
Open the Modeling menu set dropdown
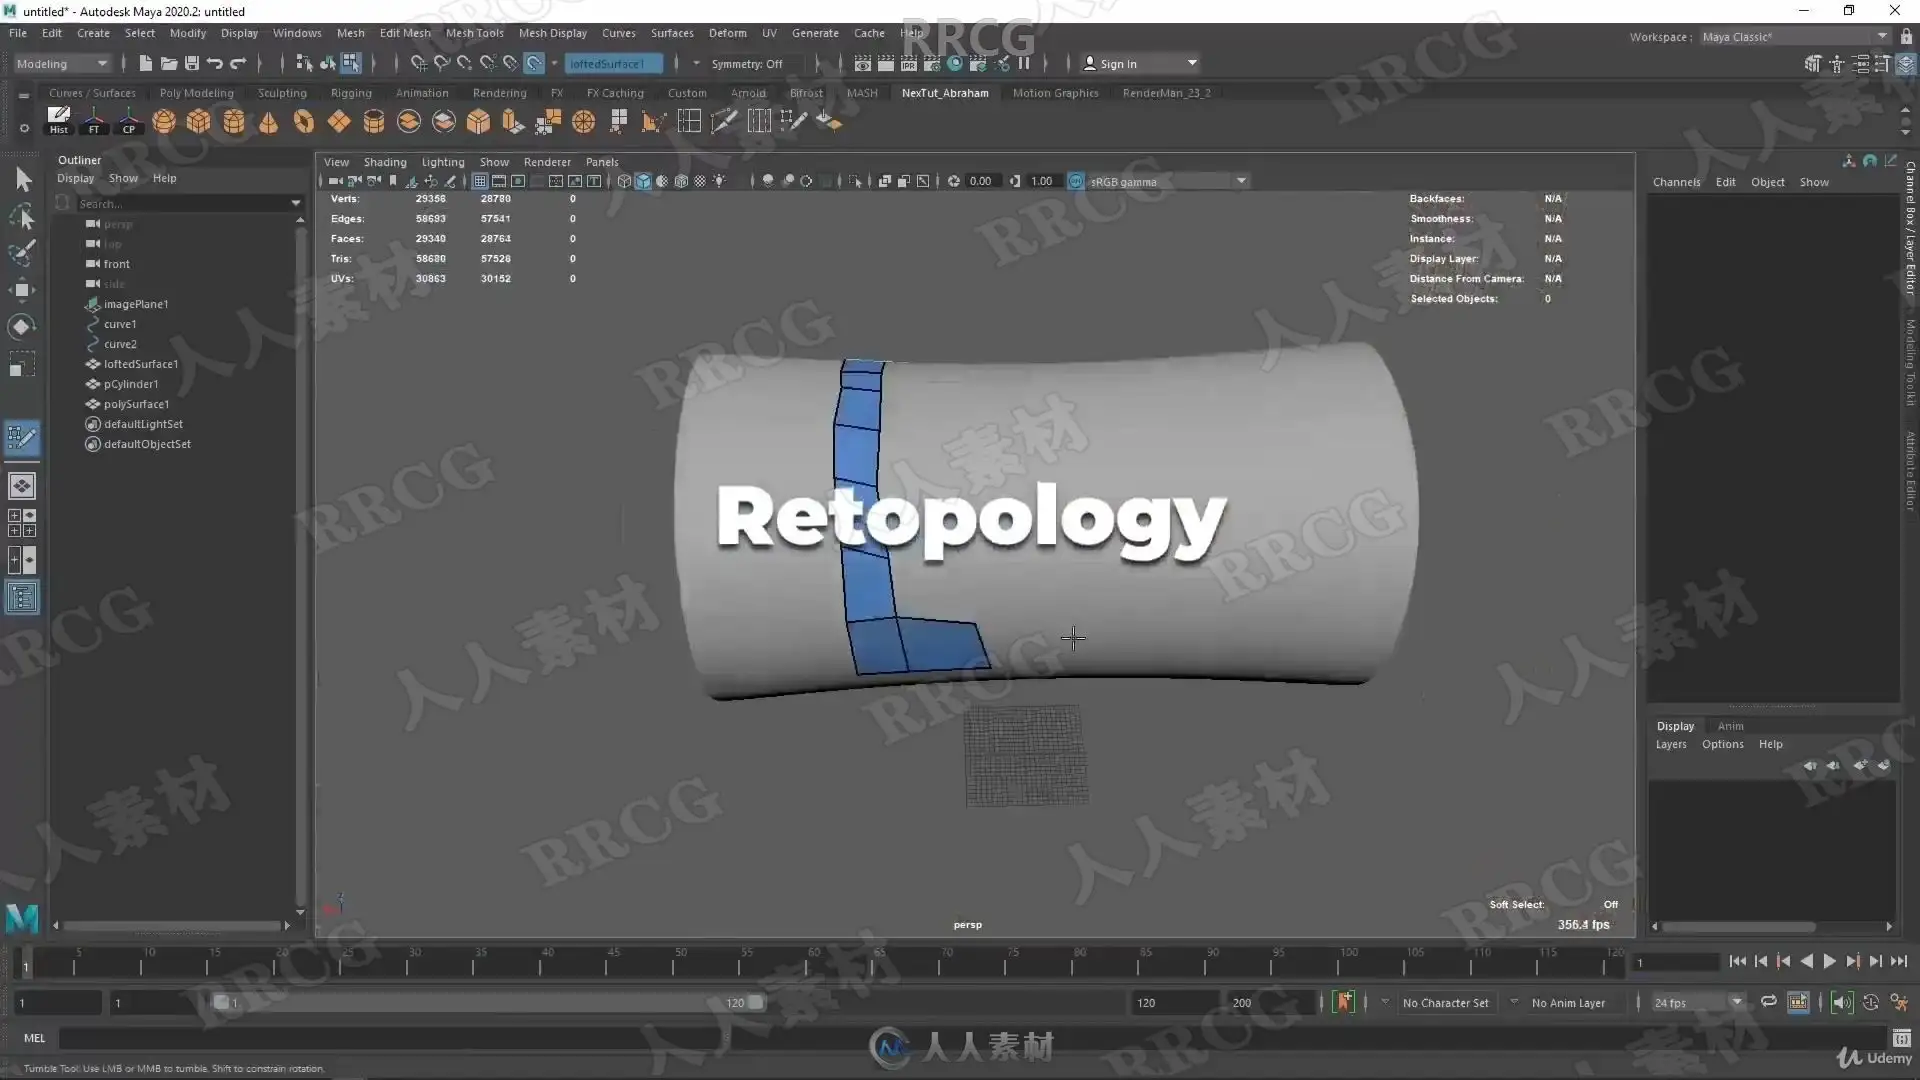click(x=62, y=63)
